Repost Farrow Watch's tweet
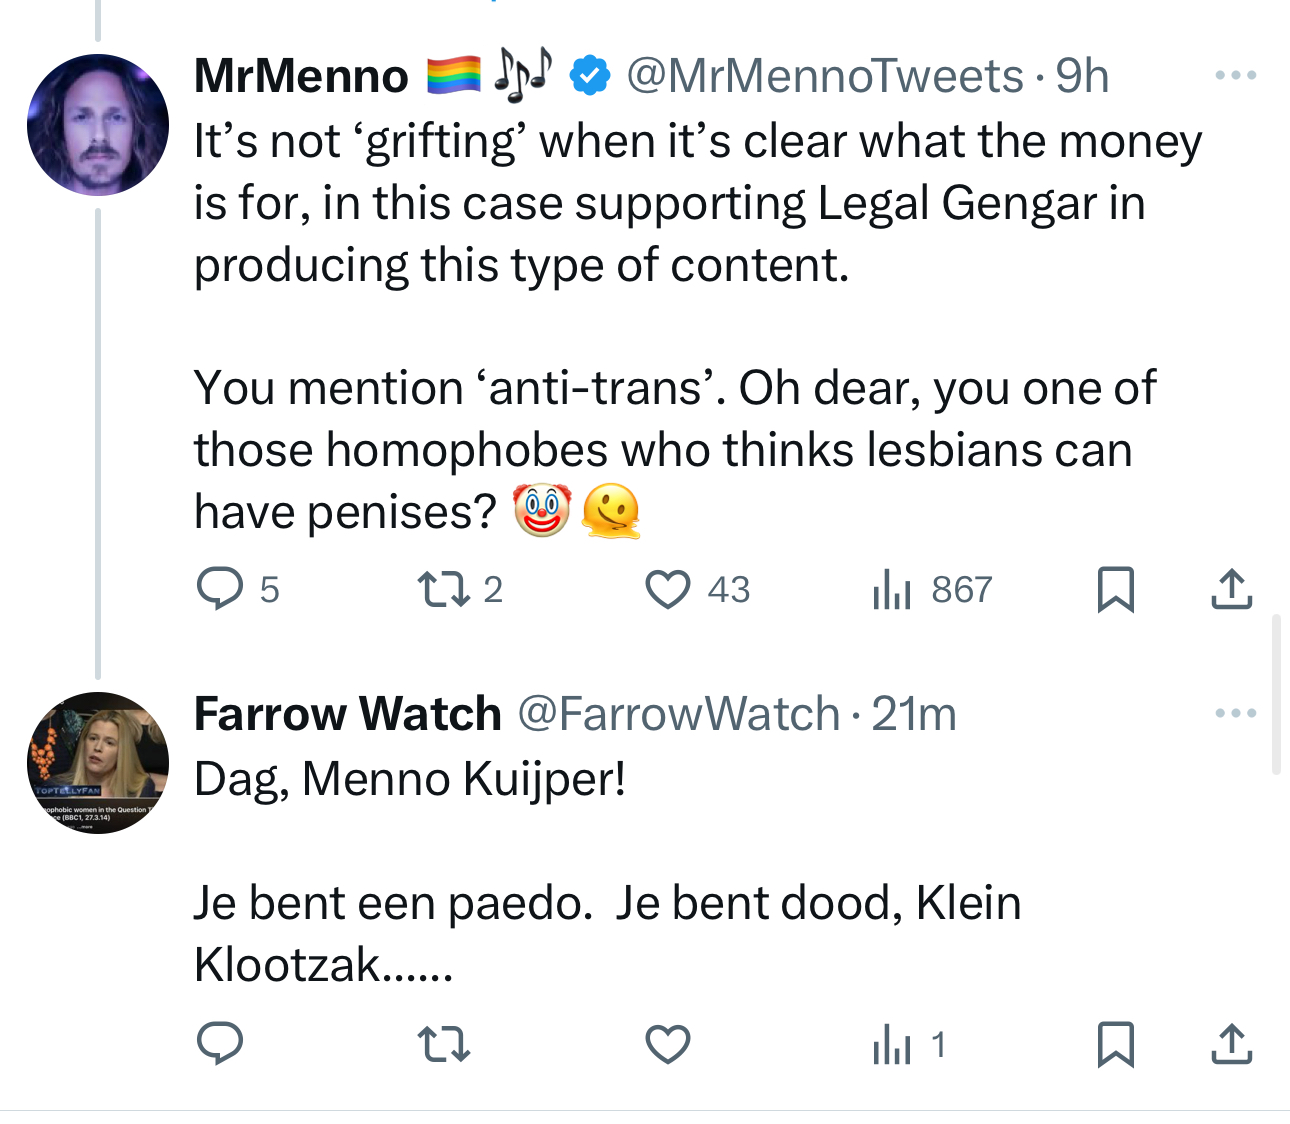Image resolution: width=1290 pixels, height=1124 pixels. (x=443, y=1045)
